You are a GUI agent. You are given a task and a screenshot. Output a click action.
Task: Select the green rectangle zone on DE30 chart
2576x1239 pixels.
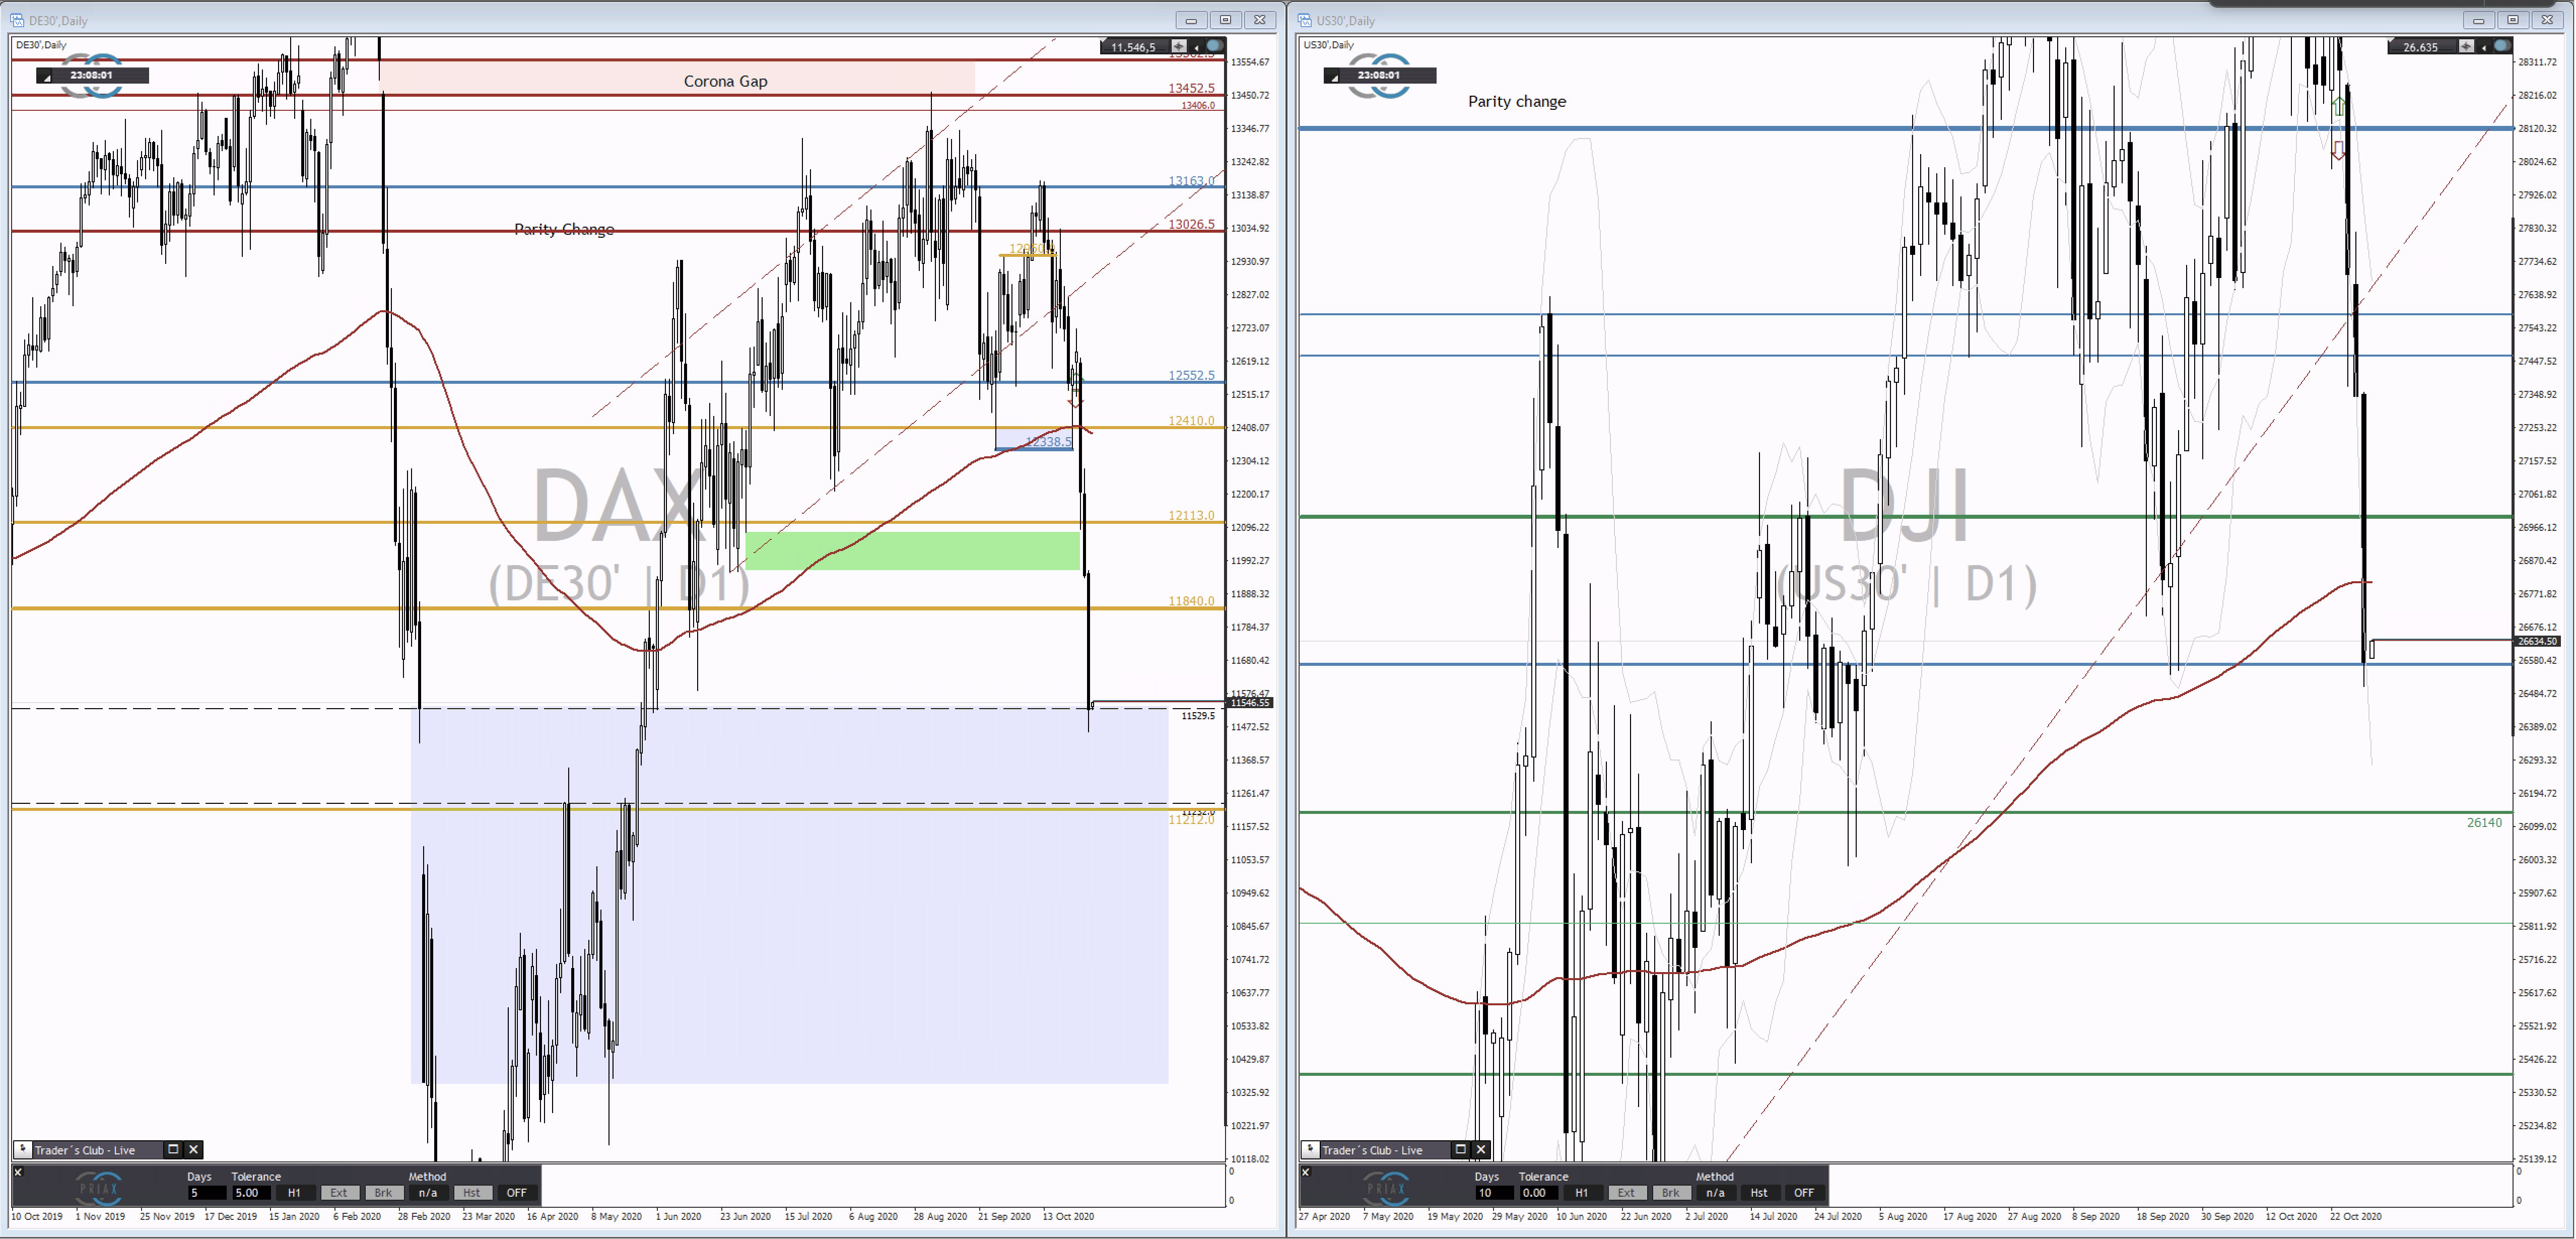tap(912, 551)
